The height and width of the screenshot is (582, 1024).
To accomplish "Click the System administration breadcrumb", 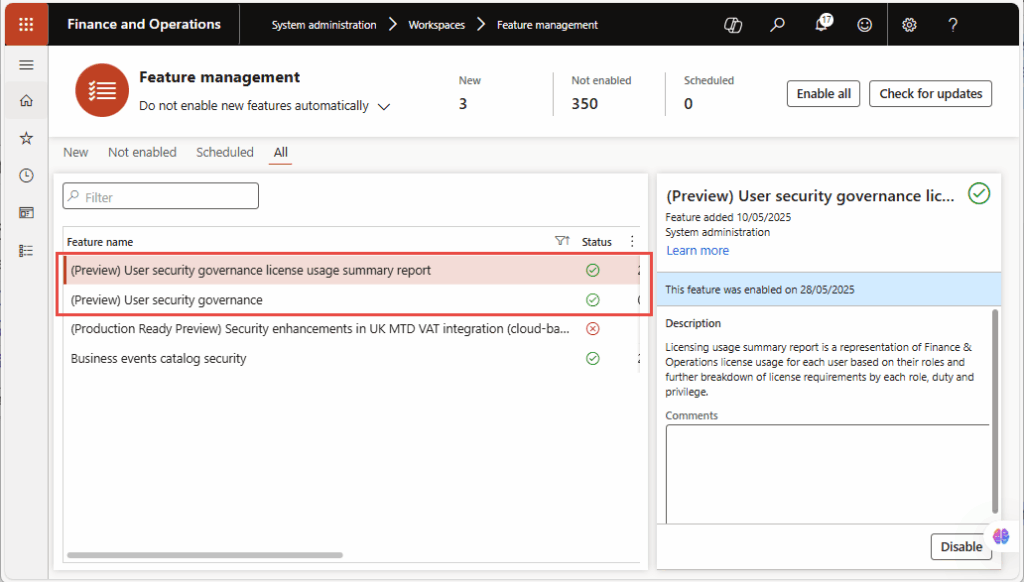I will (x=324, y=25).
